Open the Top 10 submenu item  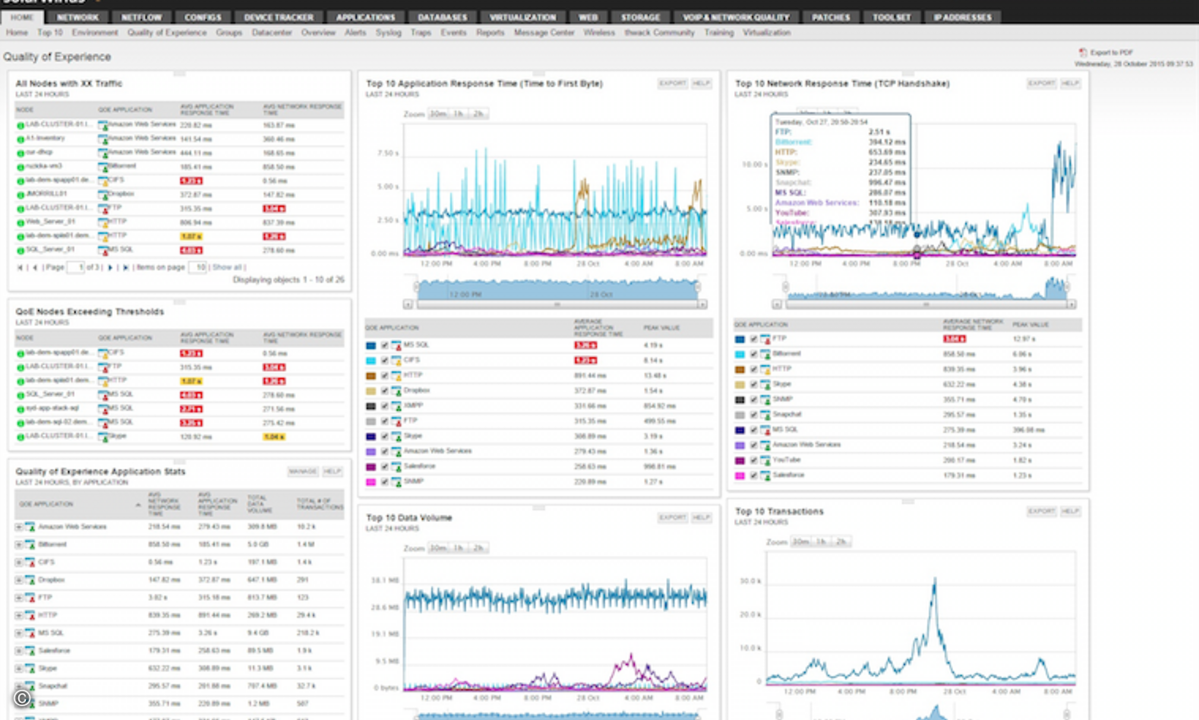point(50,33)
